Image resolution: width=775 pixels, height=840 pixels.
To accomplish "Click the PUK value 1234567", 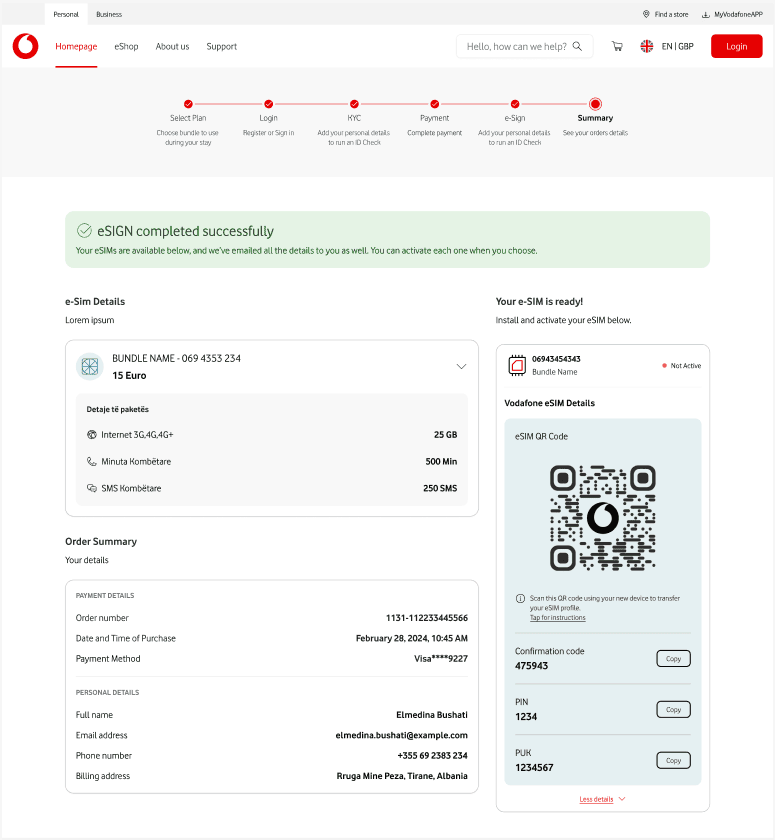I will (x=534, y=767).
